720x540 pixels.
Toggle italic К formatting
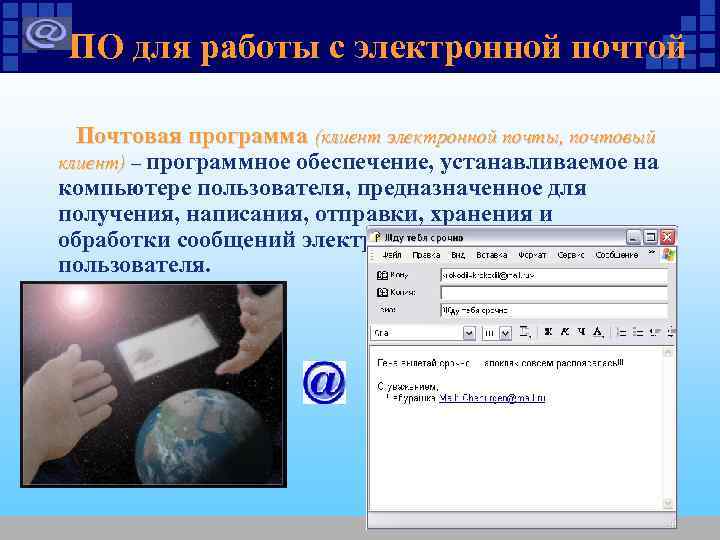[x=565, y=332]
